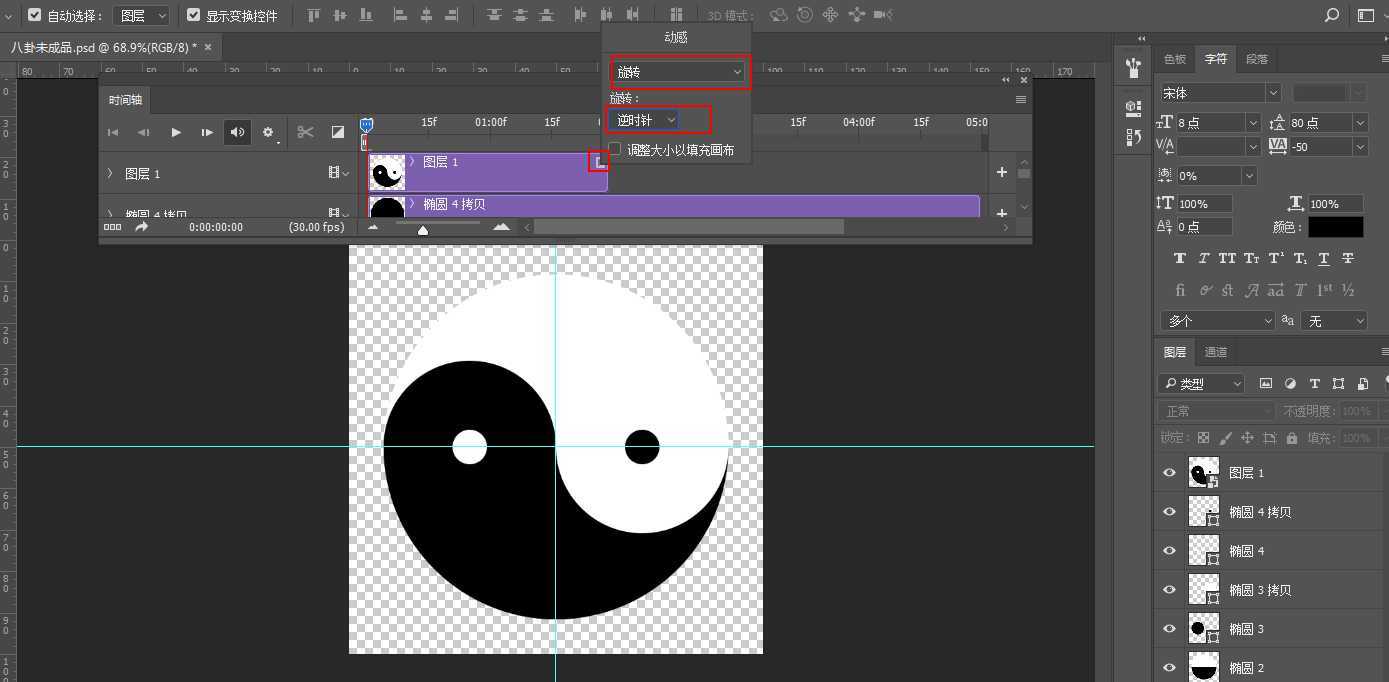The image size is (1389, 682).
Task: Click the black text 颜色 swatch
Action: pyautogui.click(x=1335, y=227)
